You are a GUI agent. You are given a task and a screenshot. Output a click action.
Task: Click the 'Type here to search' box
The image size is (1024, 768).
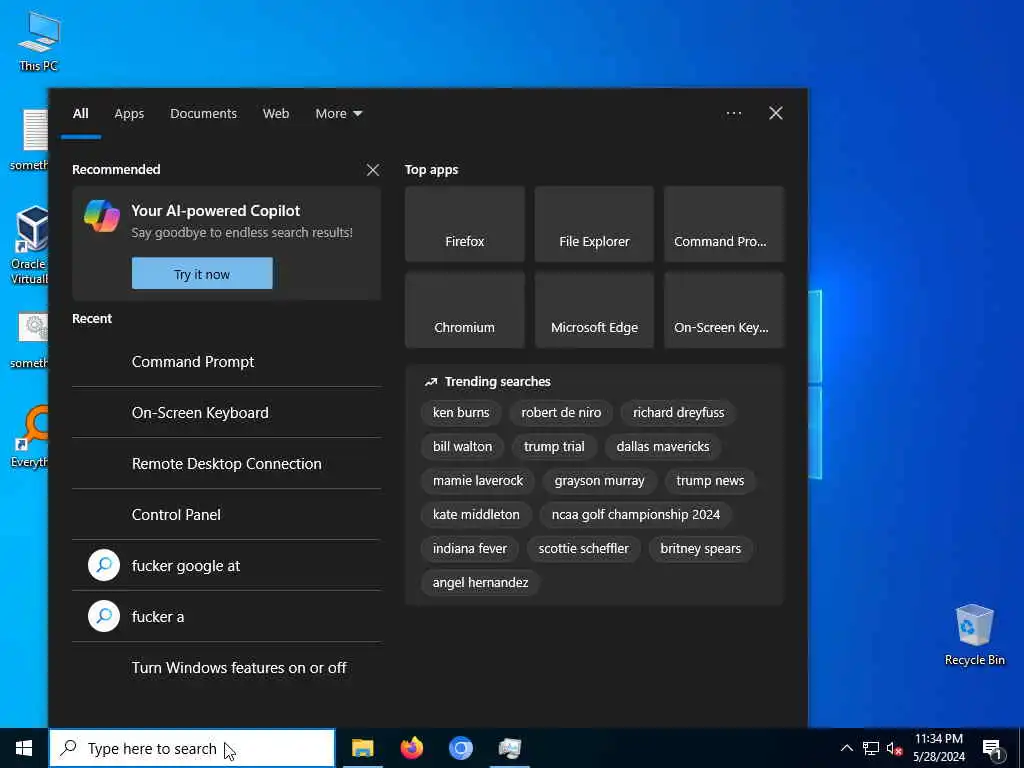click(192, 748)
